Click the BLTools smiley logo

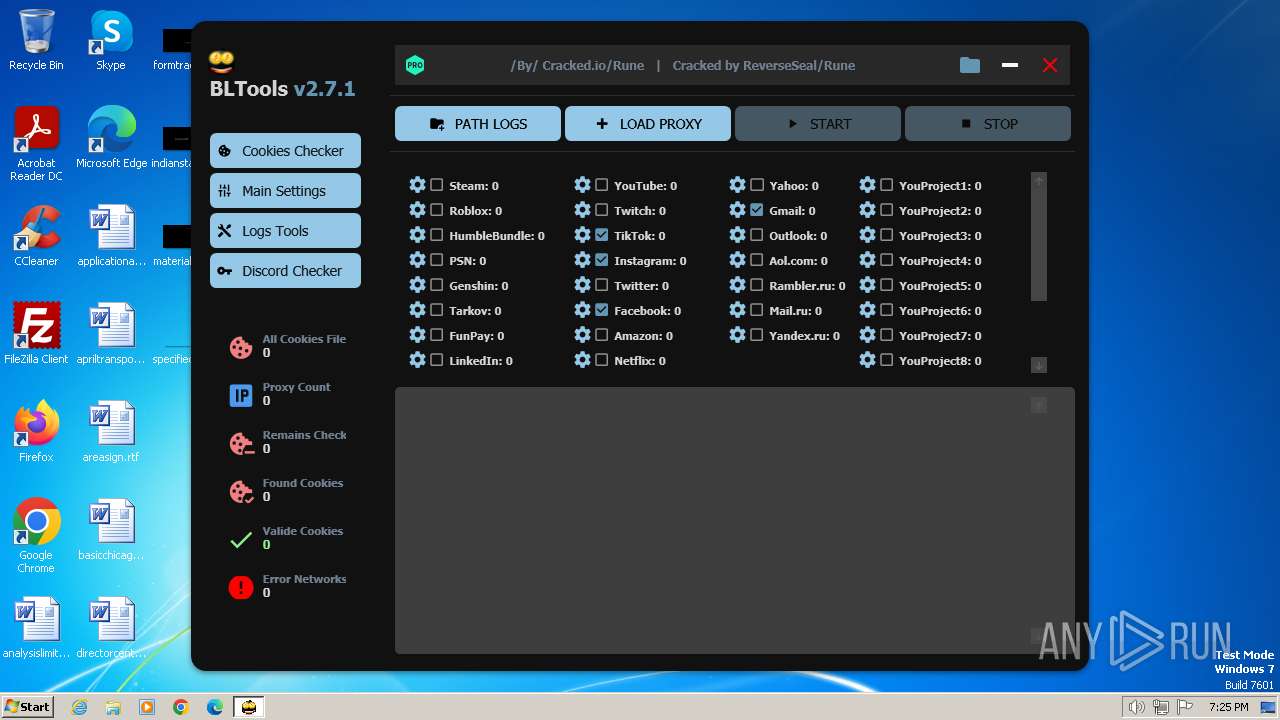(221, 62)
